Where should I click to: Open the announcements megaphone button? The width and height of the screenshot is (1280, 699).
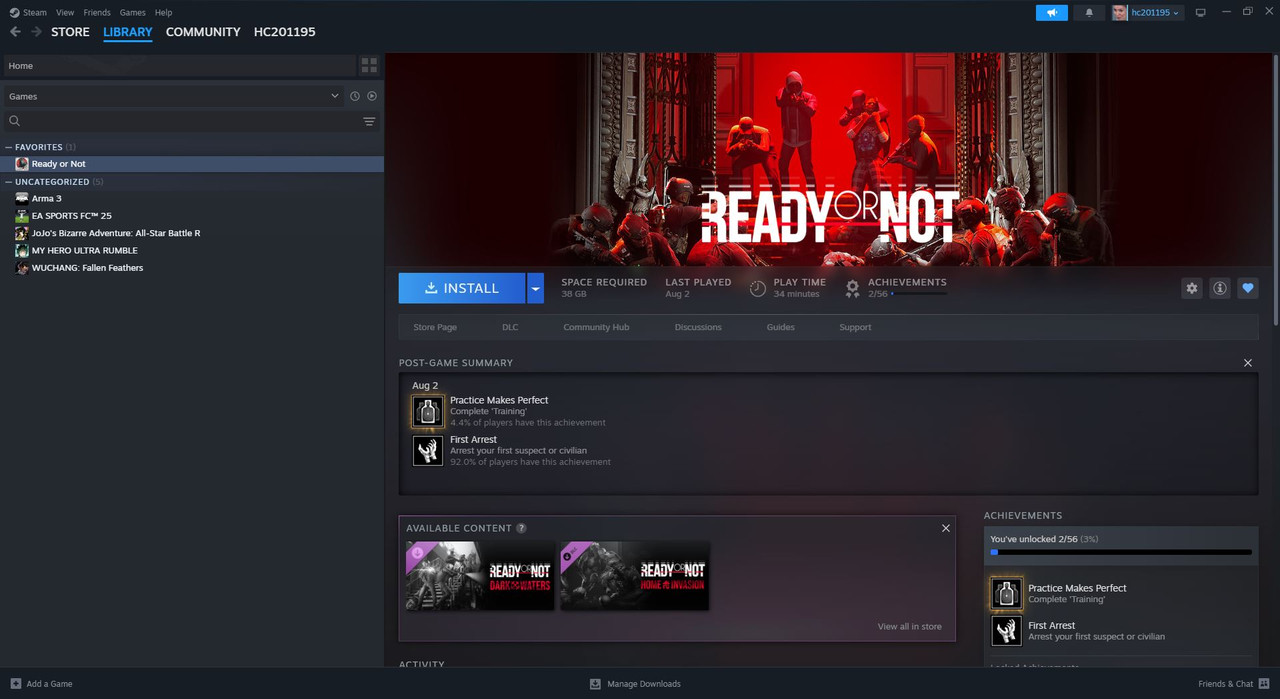(1051, 12)
